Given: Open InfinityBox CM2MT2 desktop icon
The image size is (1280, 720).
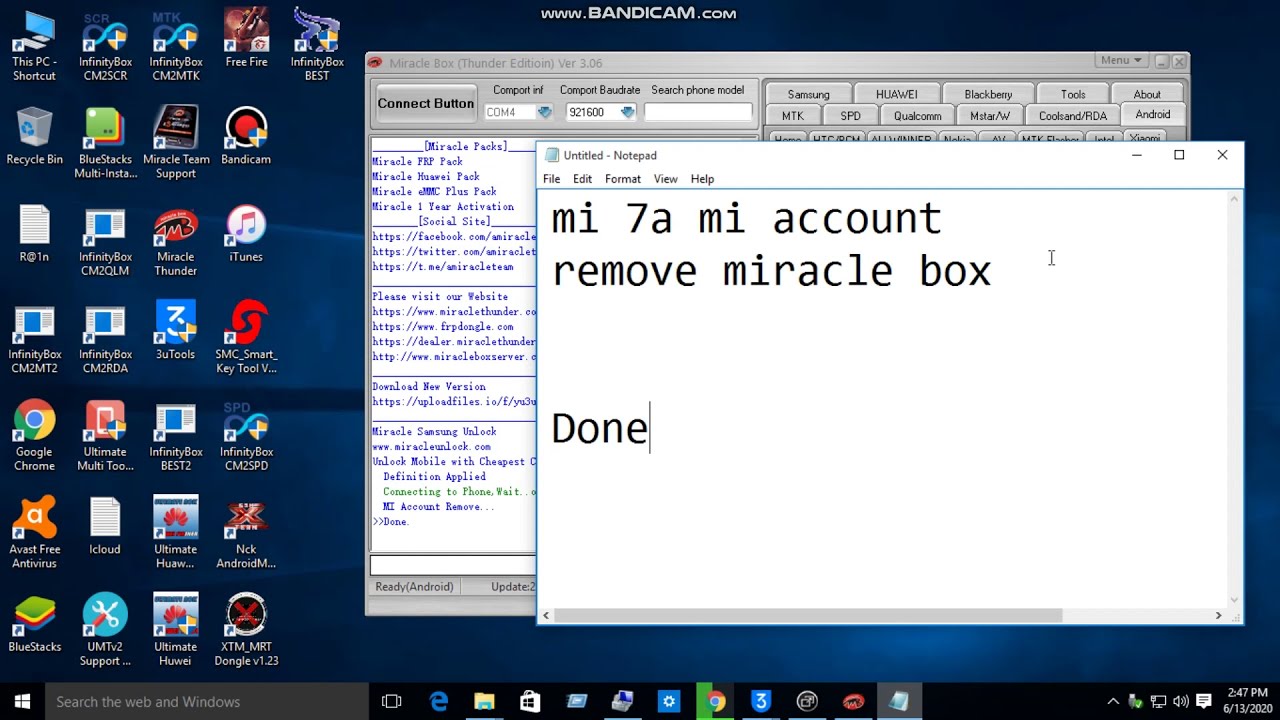Looking at the screenshot, I should click(x=34, y=338).
